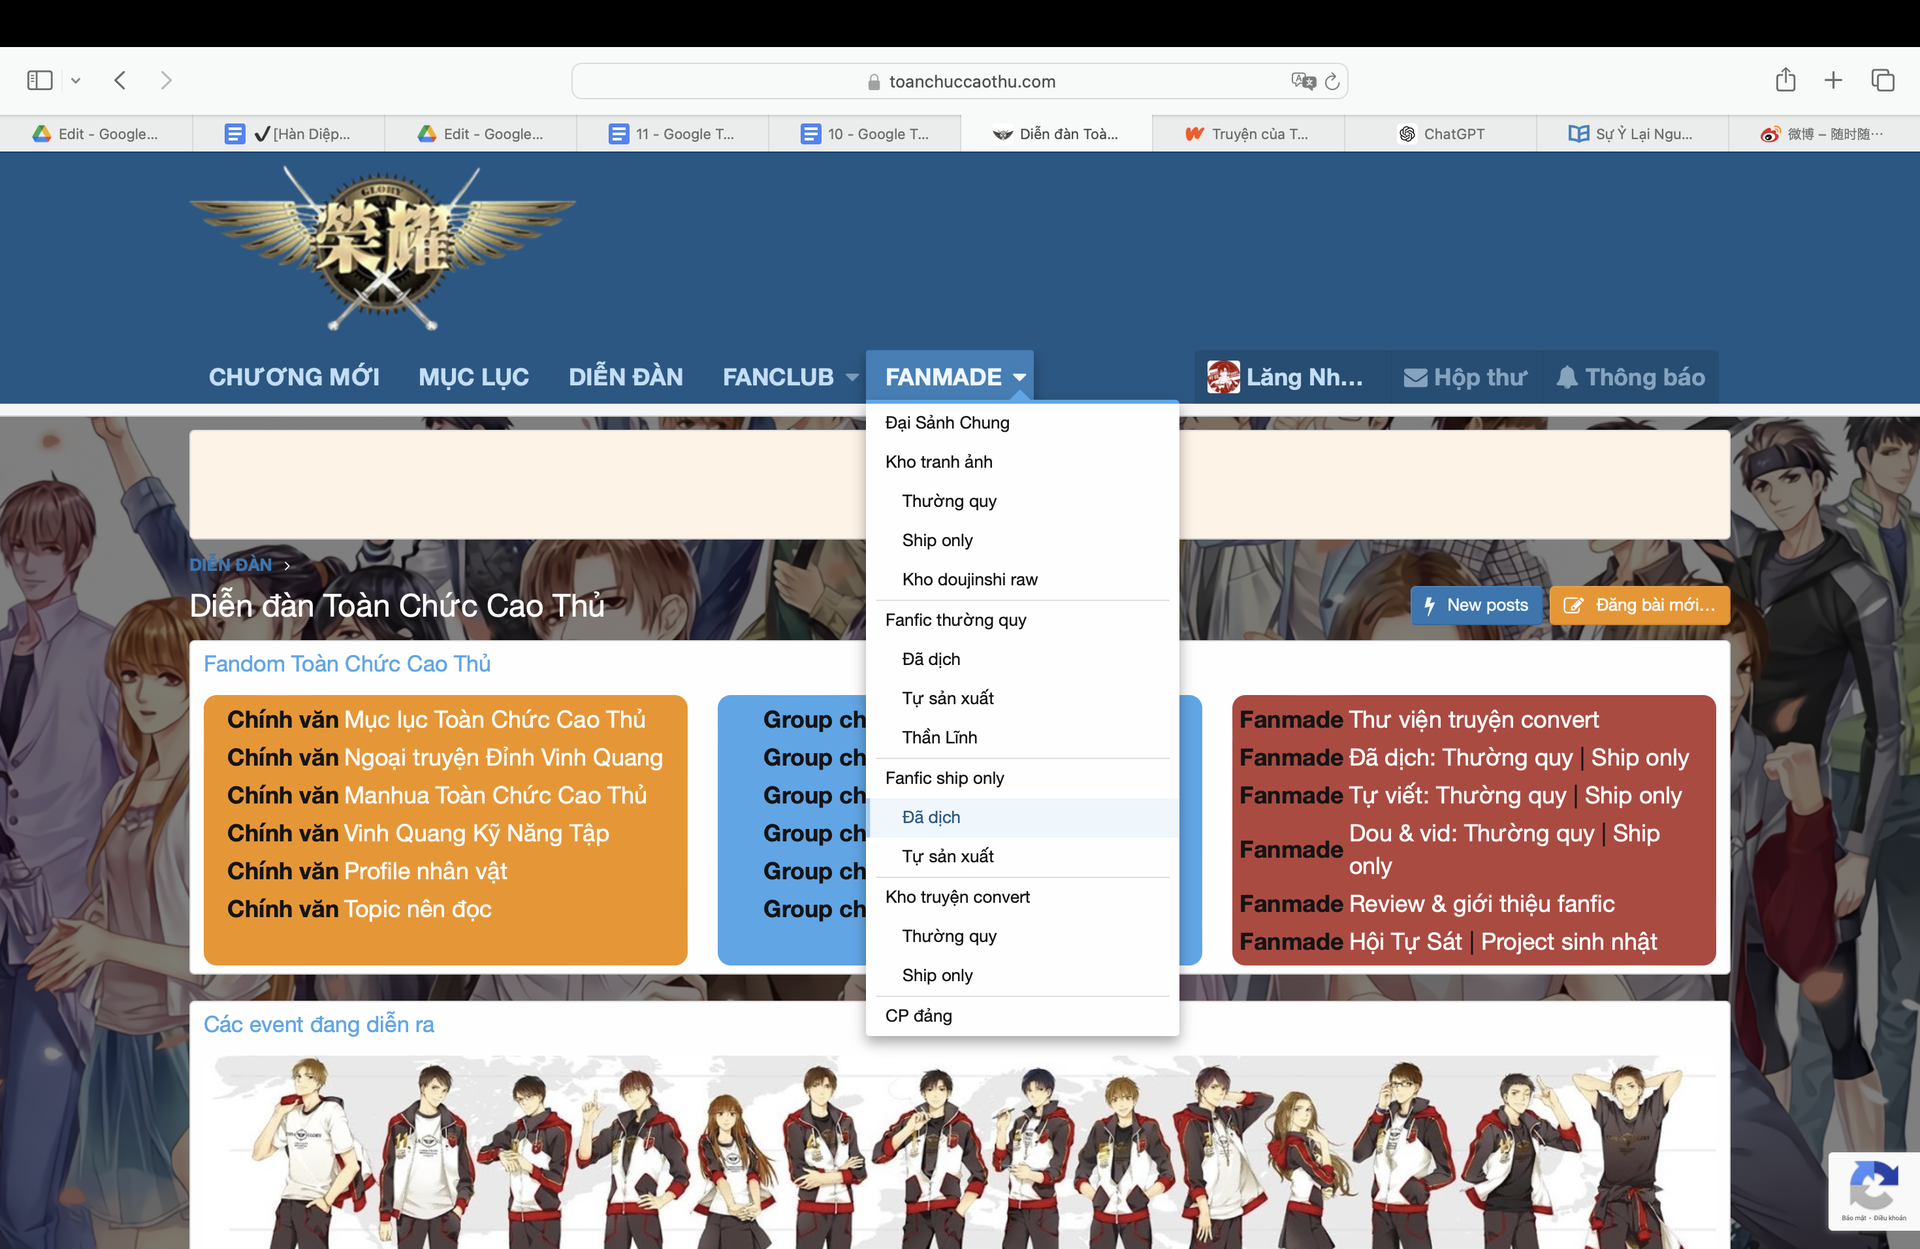Click the Đăng bài mới... button
This screenshot has height=1249, width=1920.
pos(1640,605)
